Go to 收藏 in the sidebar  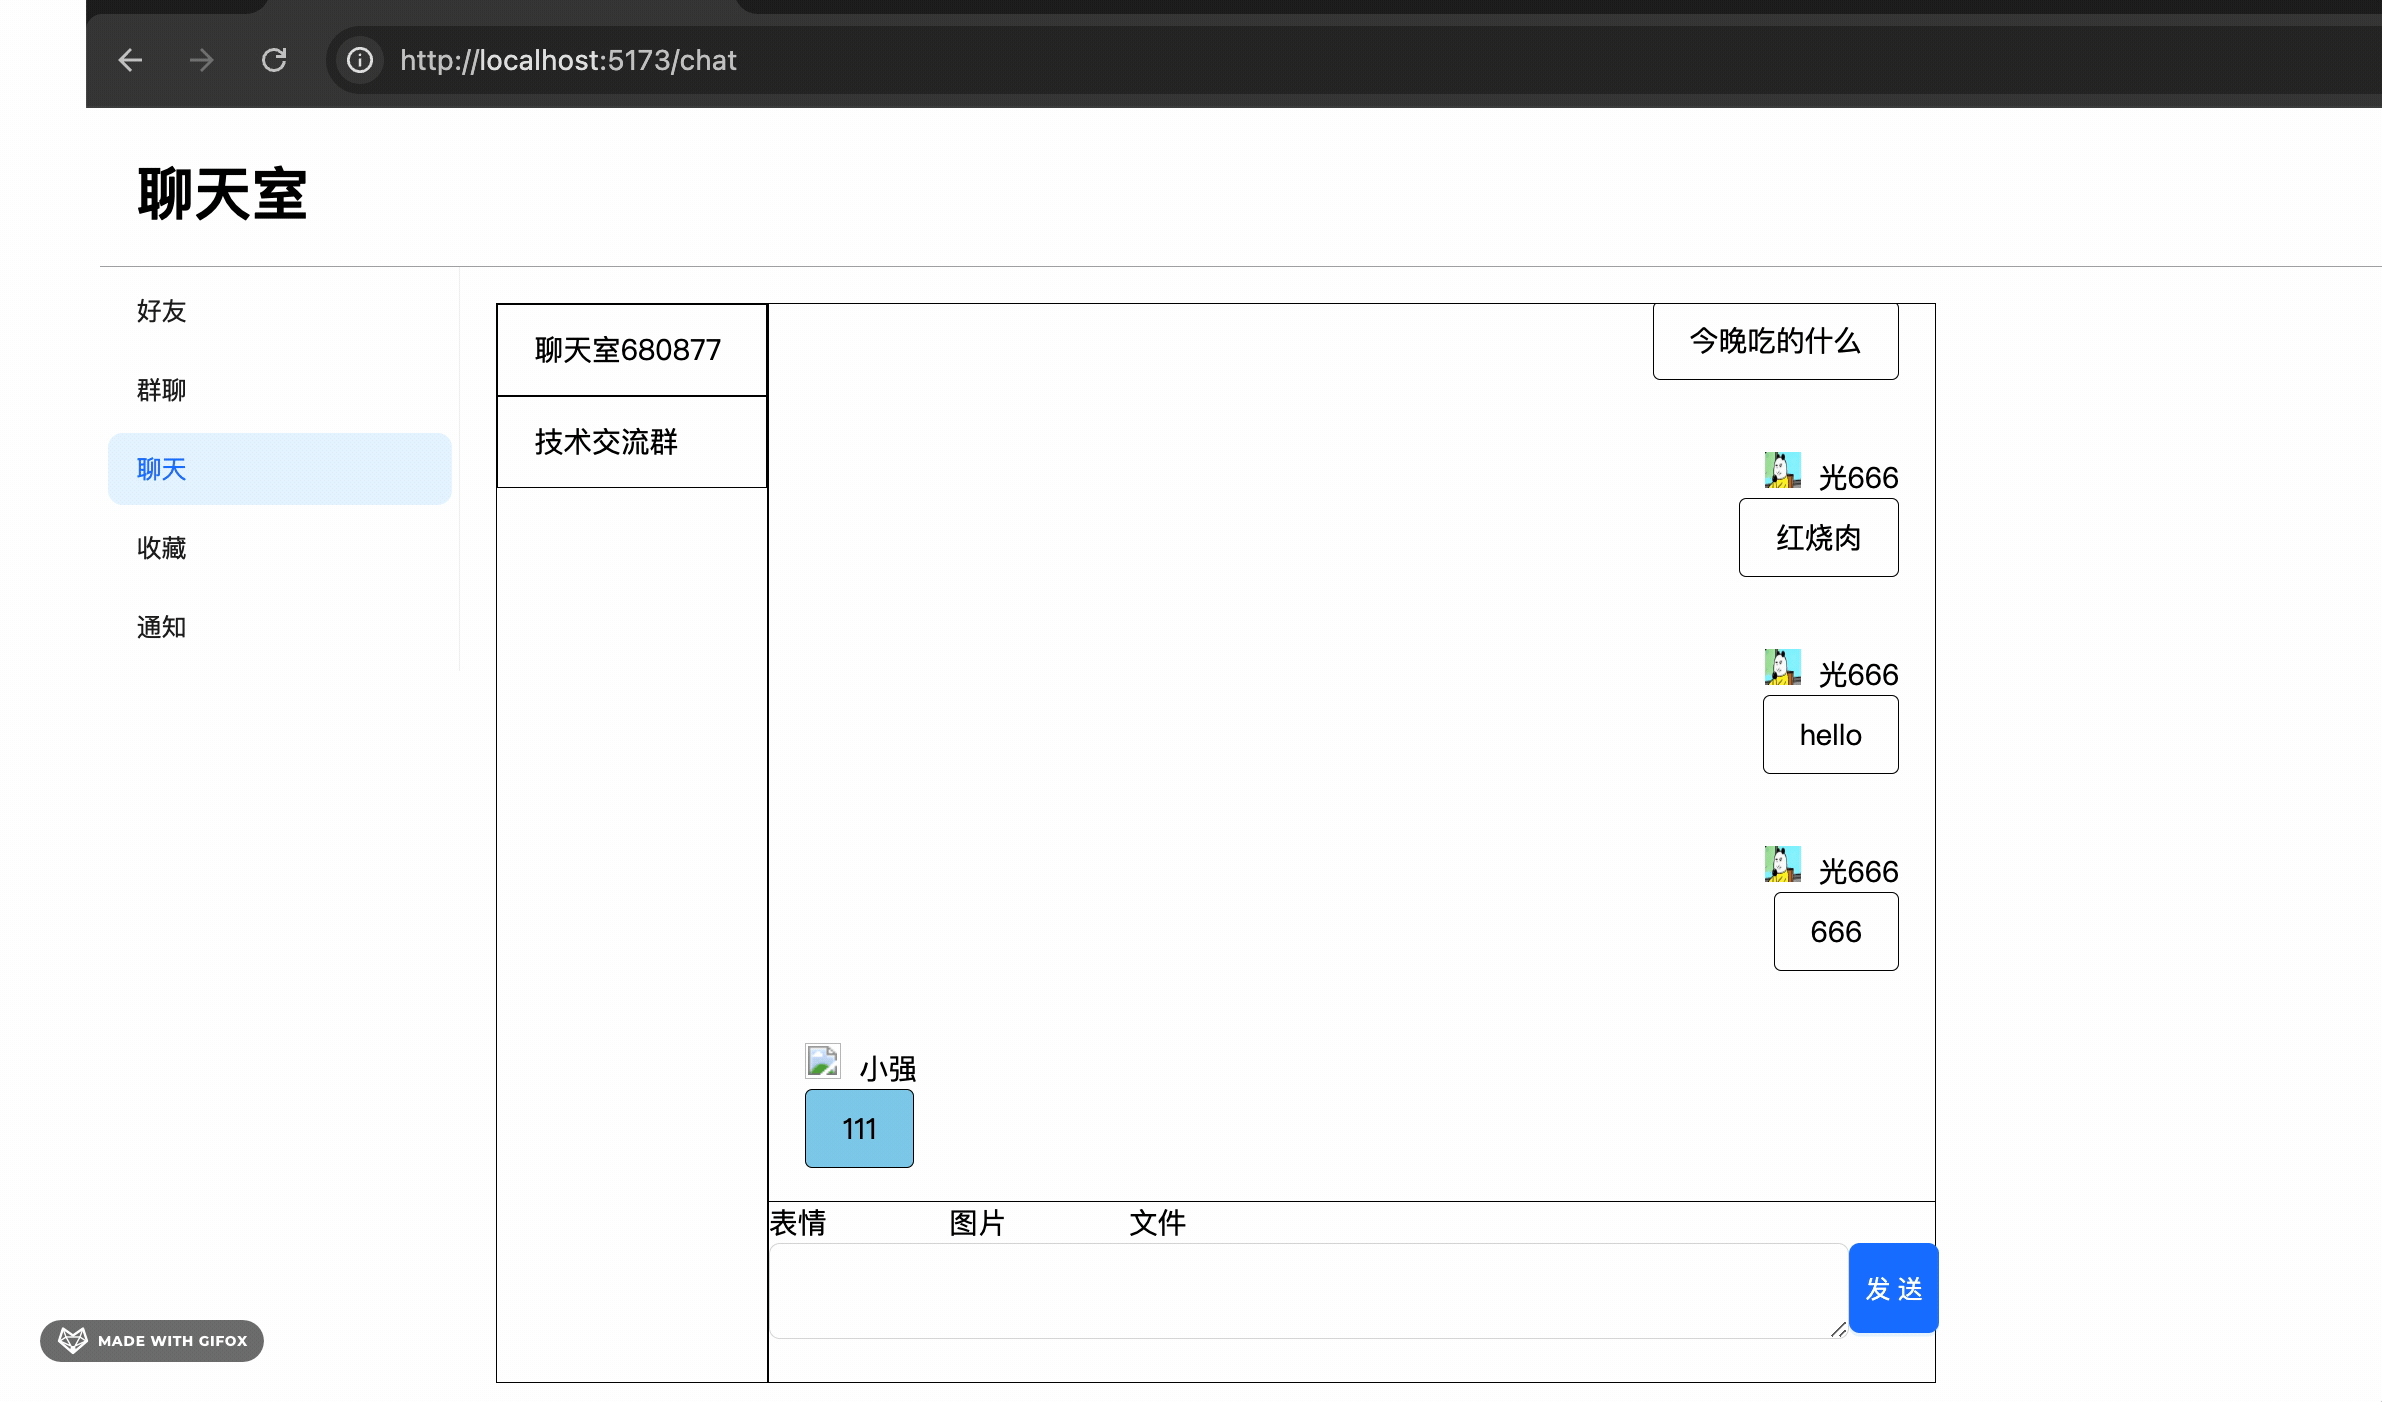coord(162,548)
